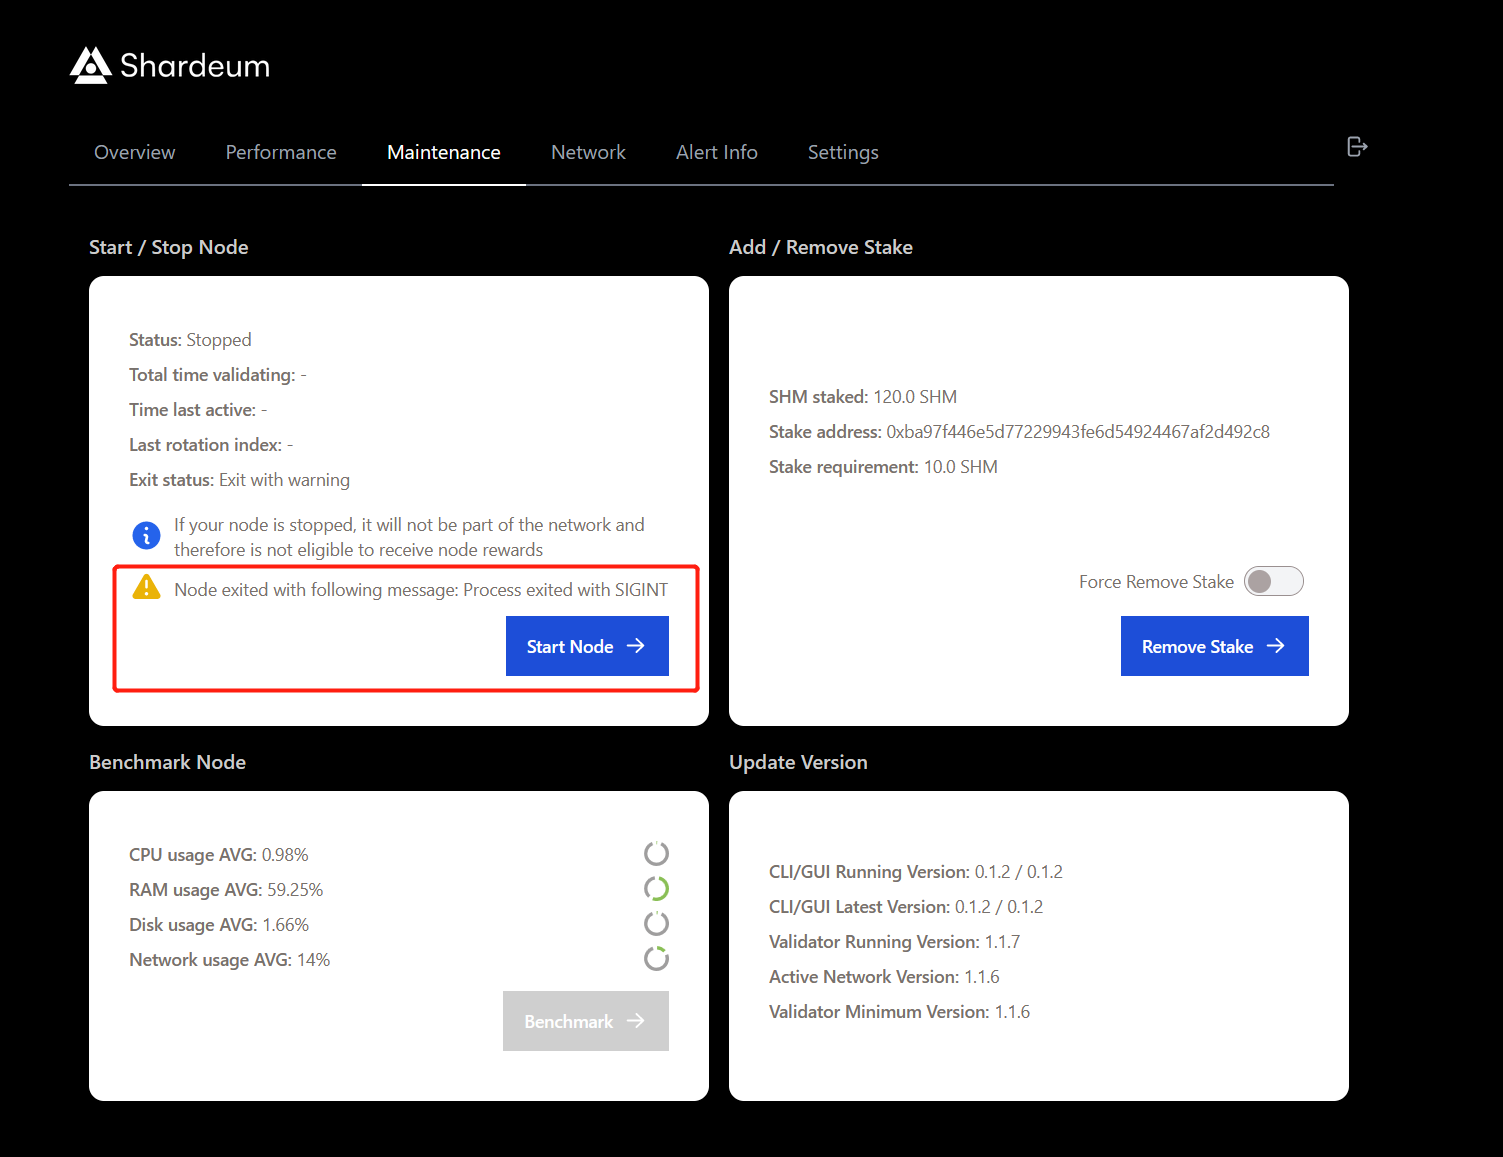Viewport: 1503px width, 1157px height.
Task: Click the Benchmark button
Action: (x=585, y=1021)
